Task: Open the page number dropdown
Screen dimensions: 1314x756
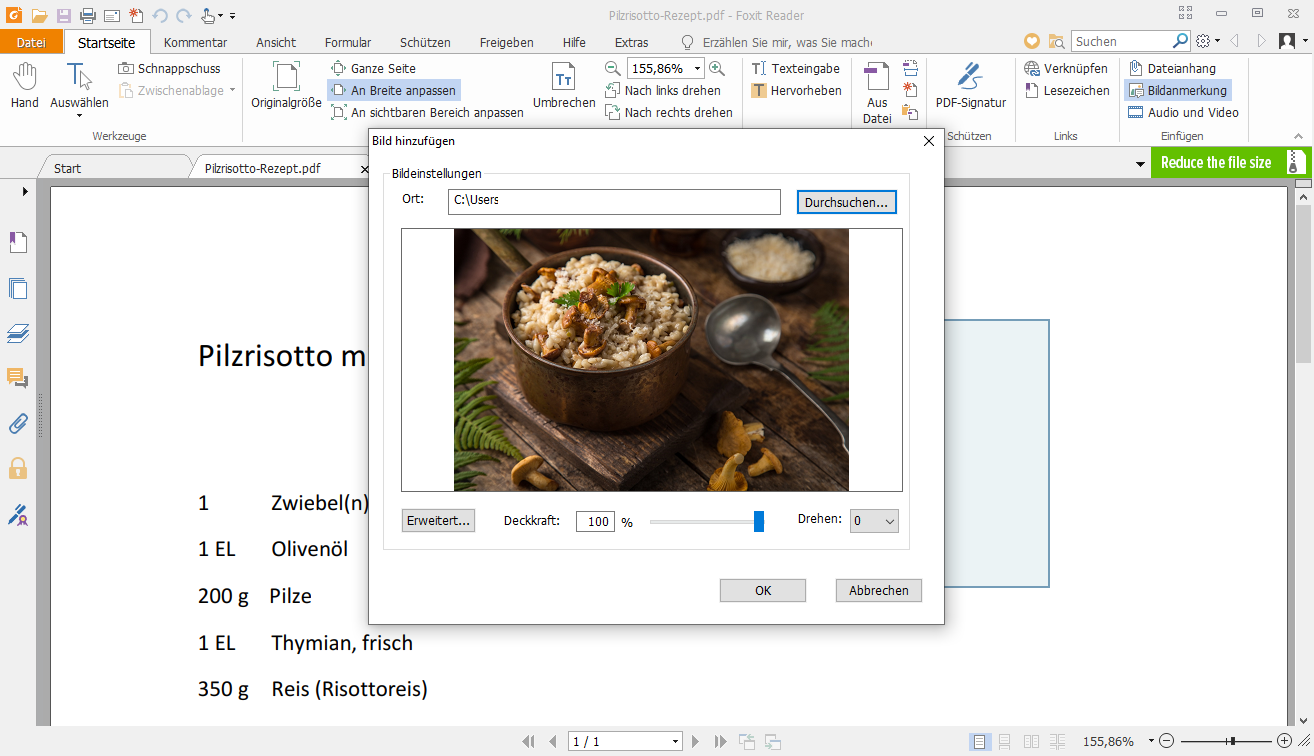Action: [676, 741]
